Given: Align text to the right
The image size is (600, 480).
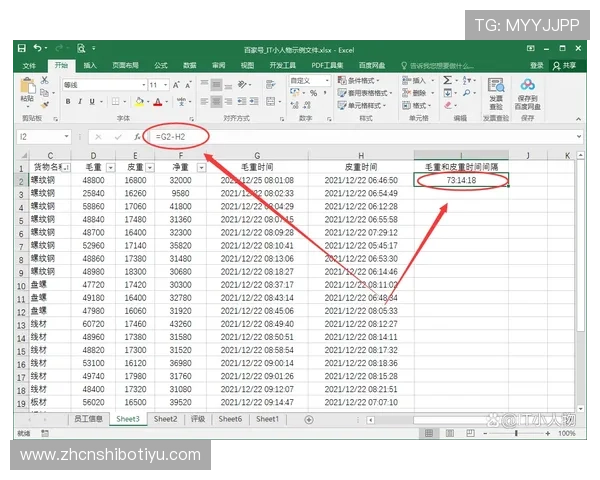Looking at the screenshot, I should click(228, 101).
